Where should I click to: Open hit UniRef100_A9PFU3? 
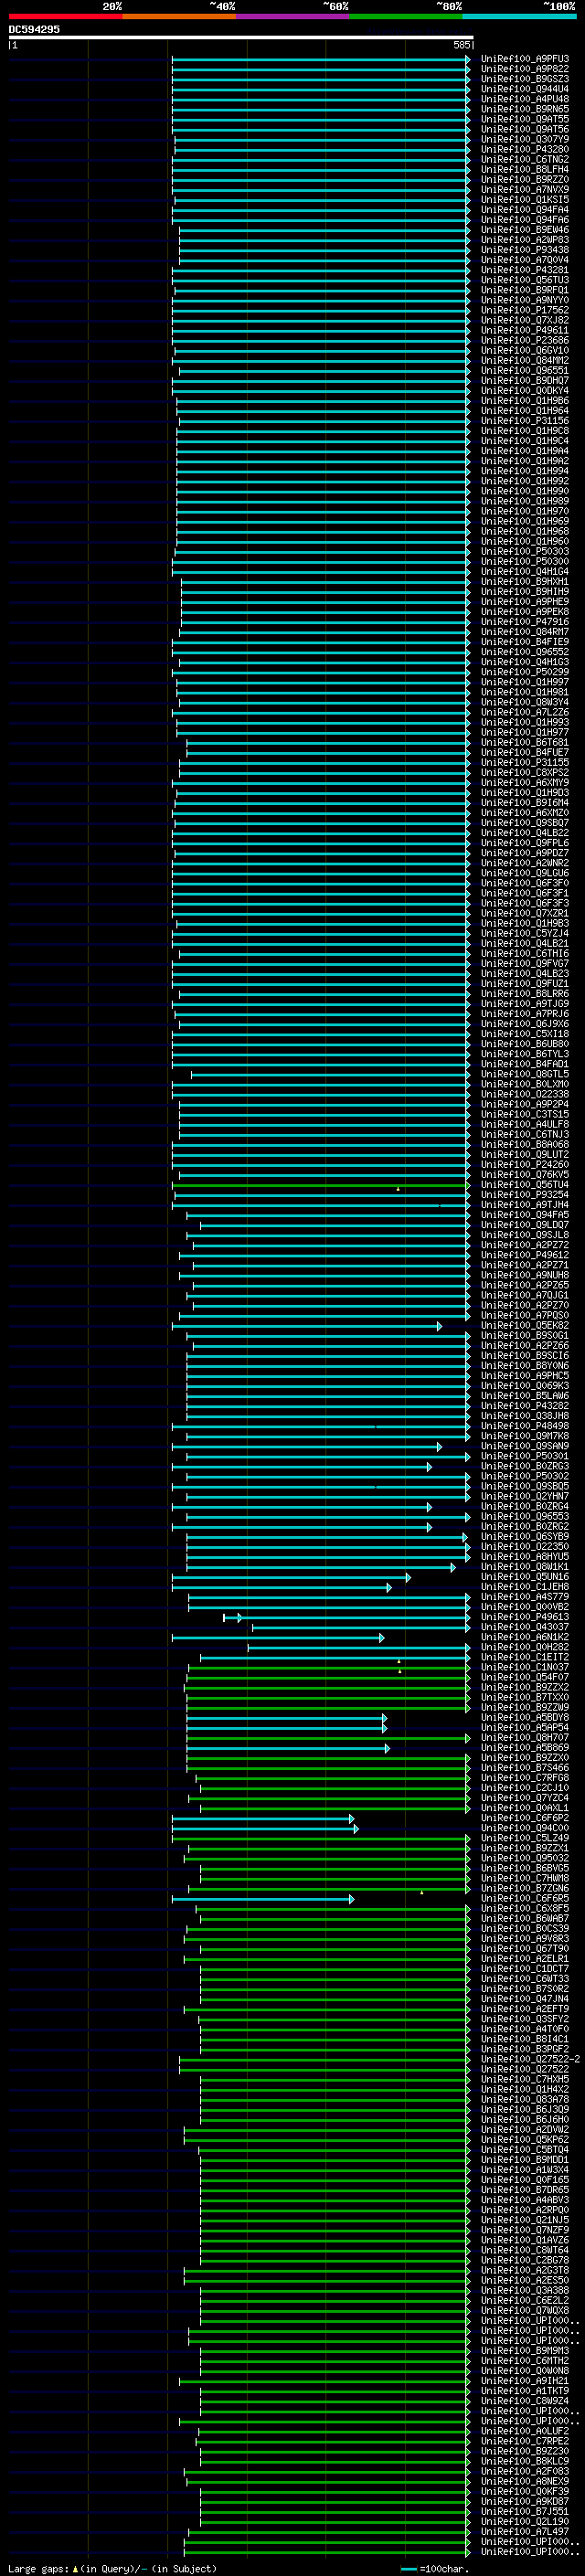525,59
